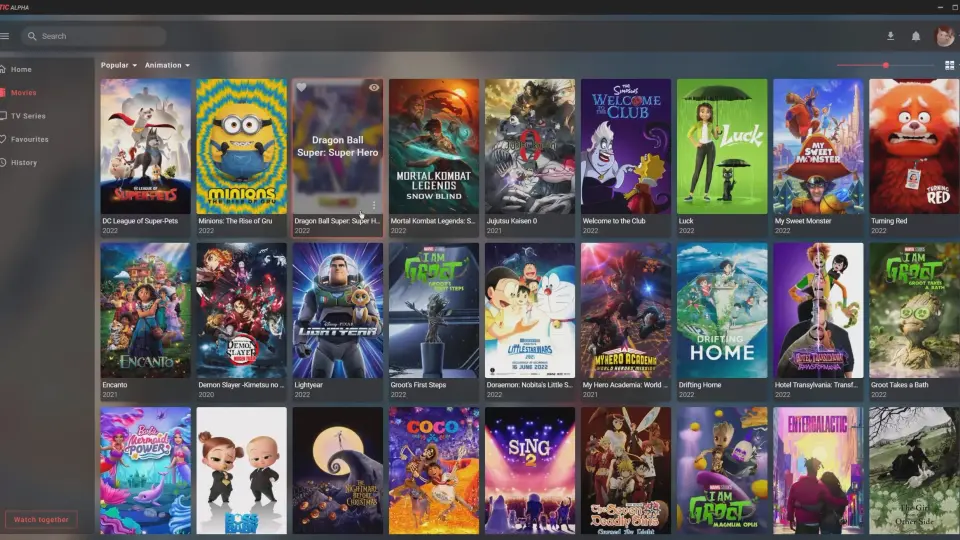The width and height of the screenshot is (960, 540).
Task: Open the downloads icon in header
Action: point(890,36)
